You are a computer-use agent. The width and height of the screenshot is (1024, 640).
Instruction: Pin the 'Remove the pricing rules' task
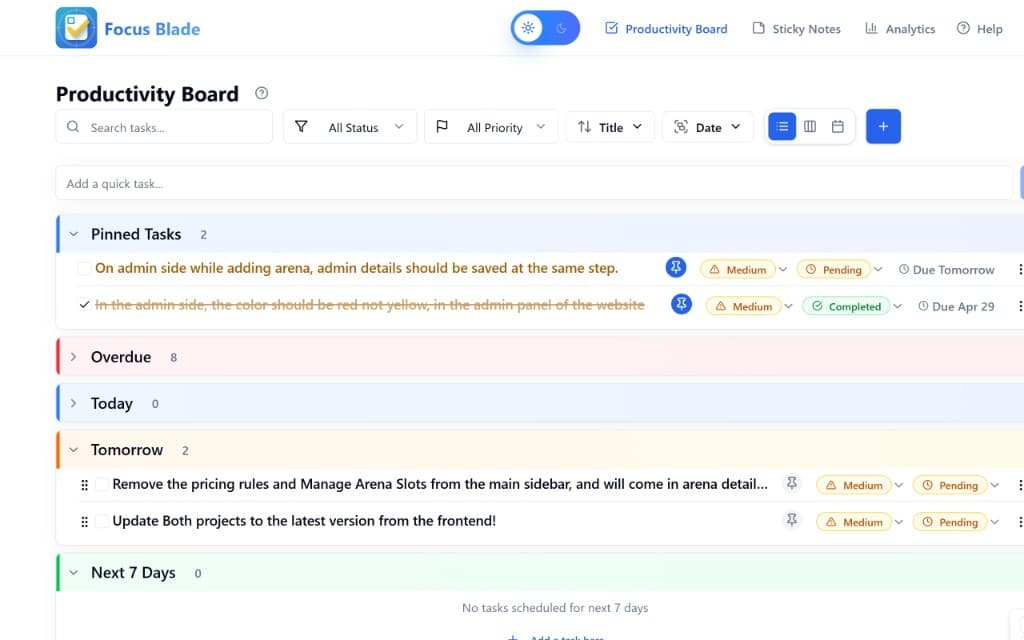[792, 483]
